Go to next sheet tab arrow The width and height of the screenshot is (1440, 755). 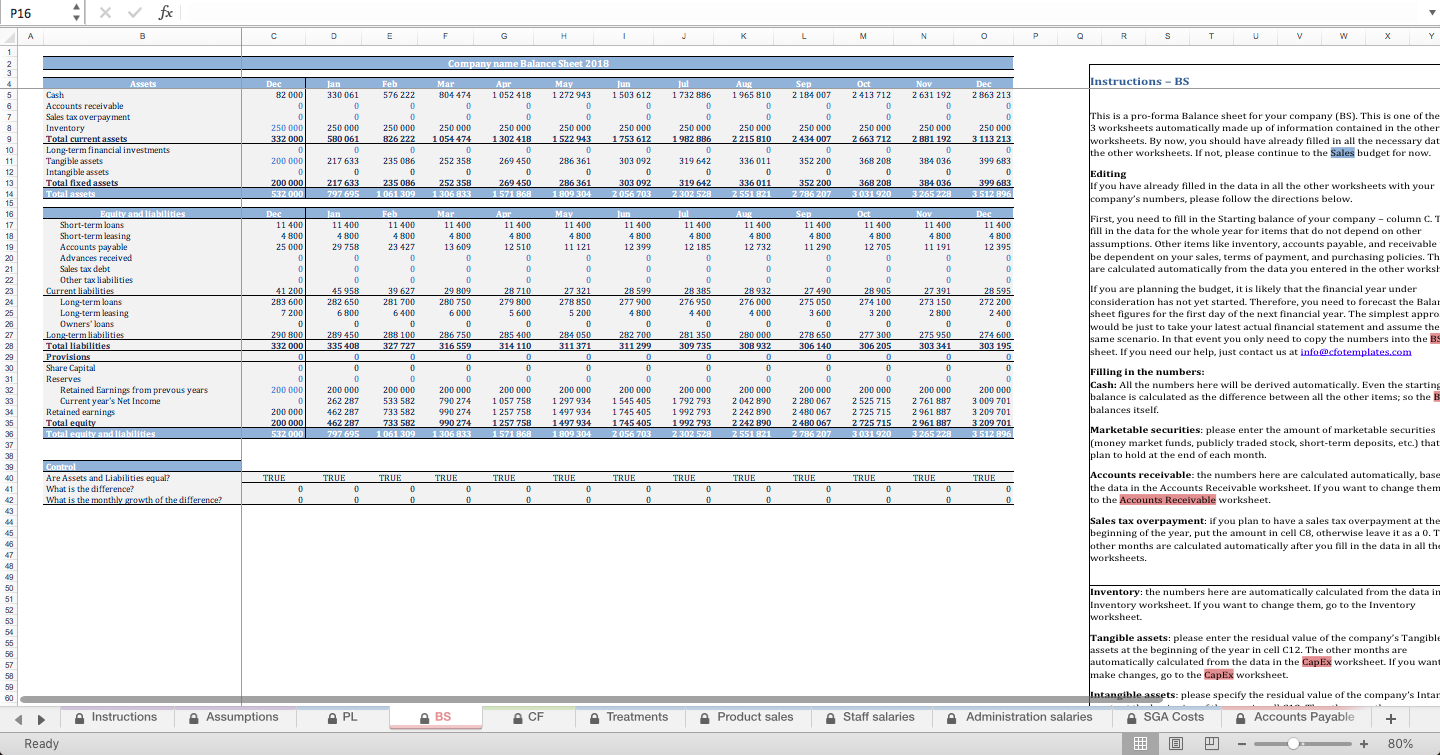point(40,718)
